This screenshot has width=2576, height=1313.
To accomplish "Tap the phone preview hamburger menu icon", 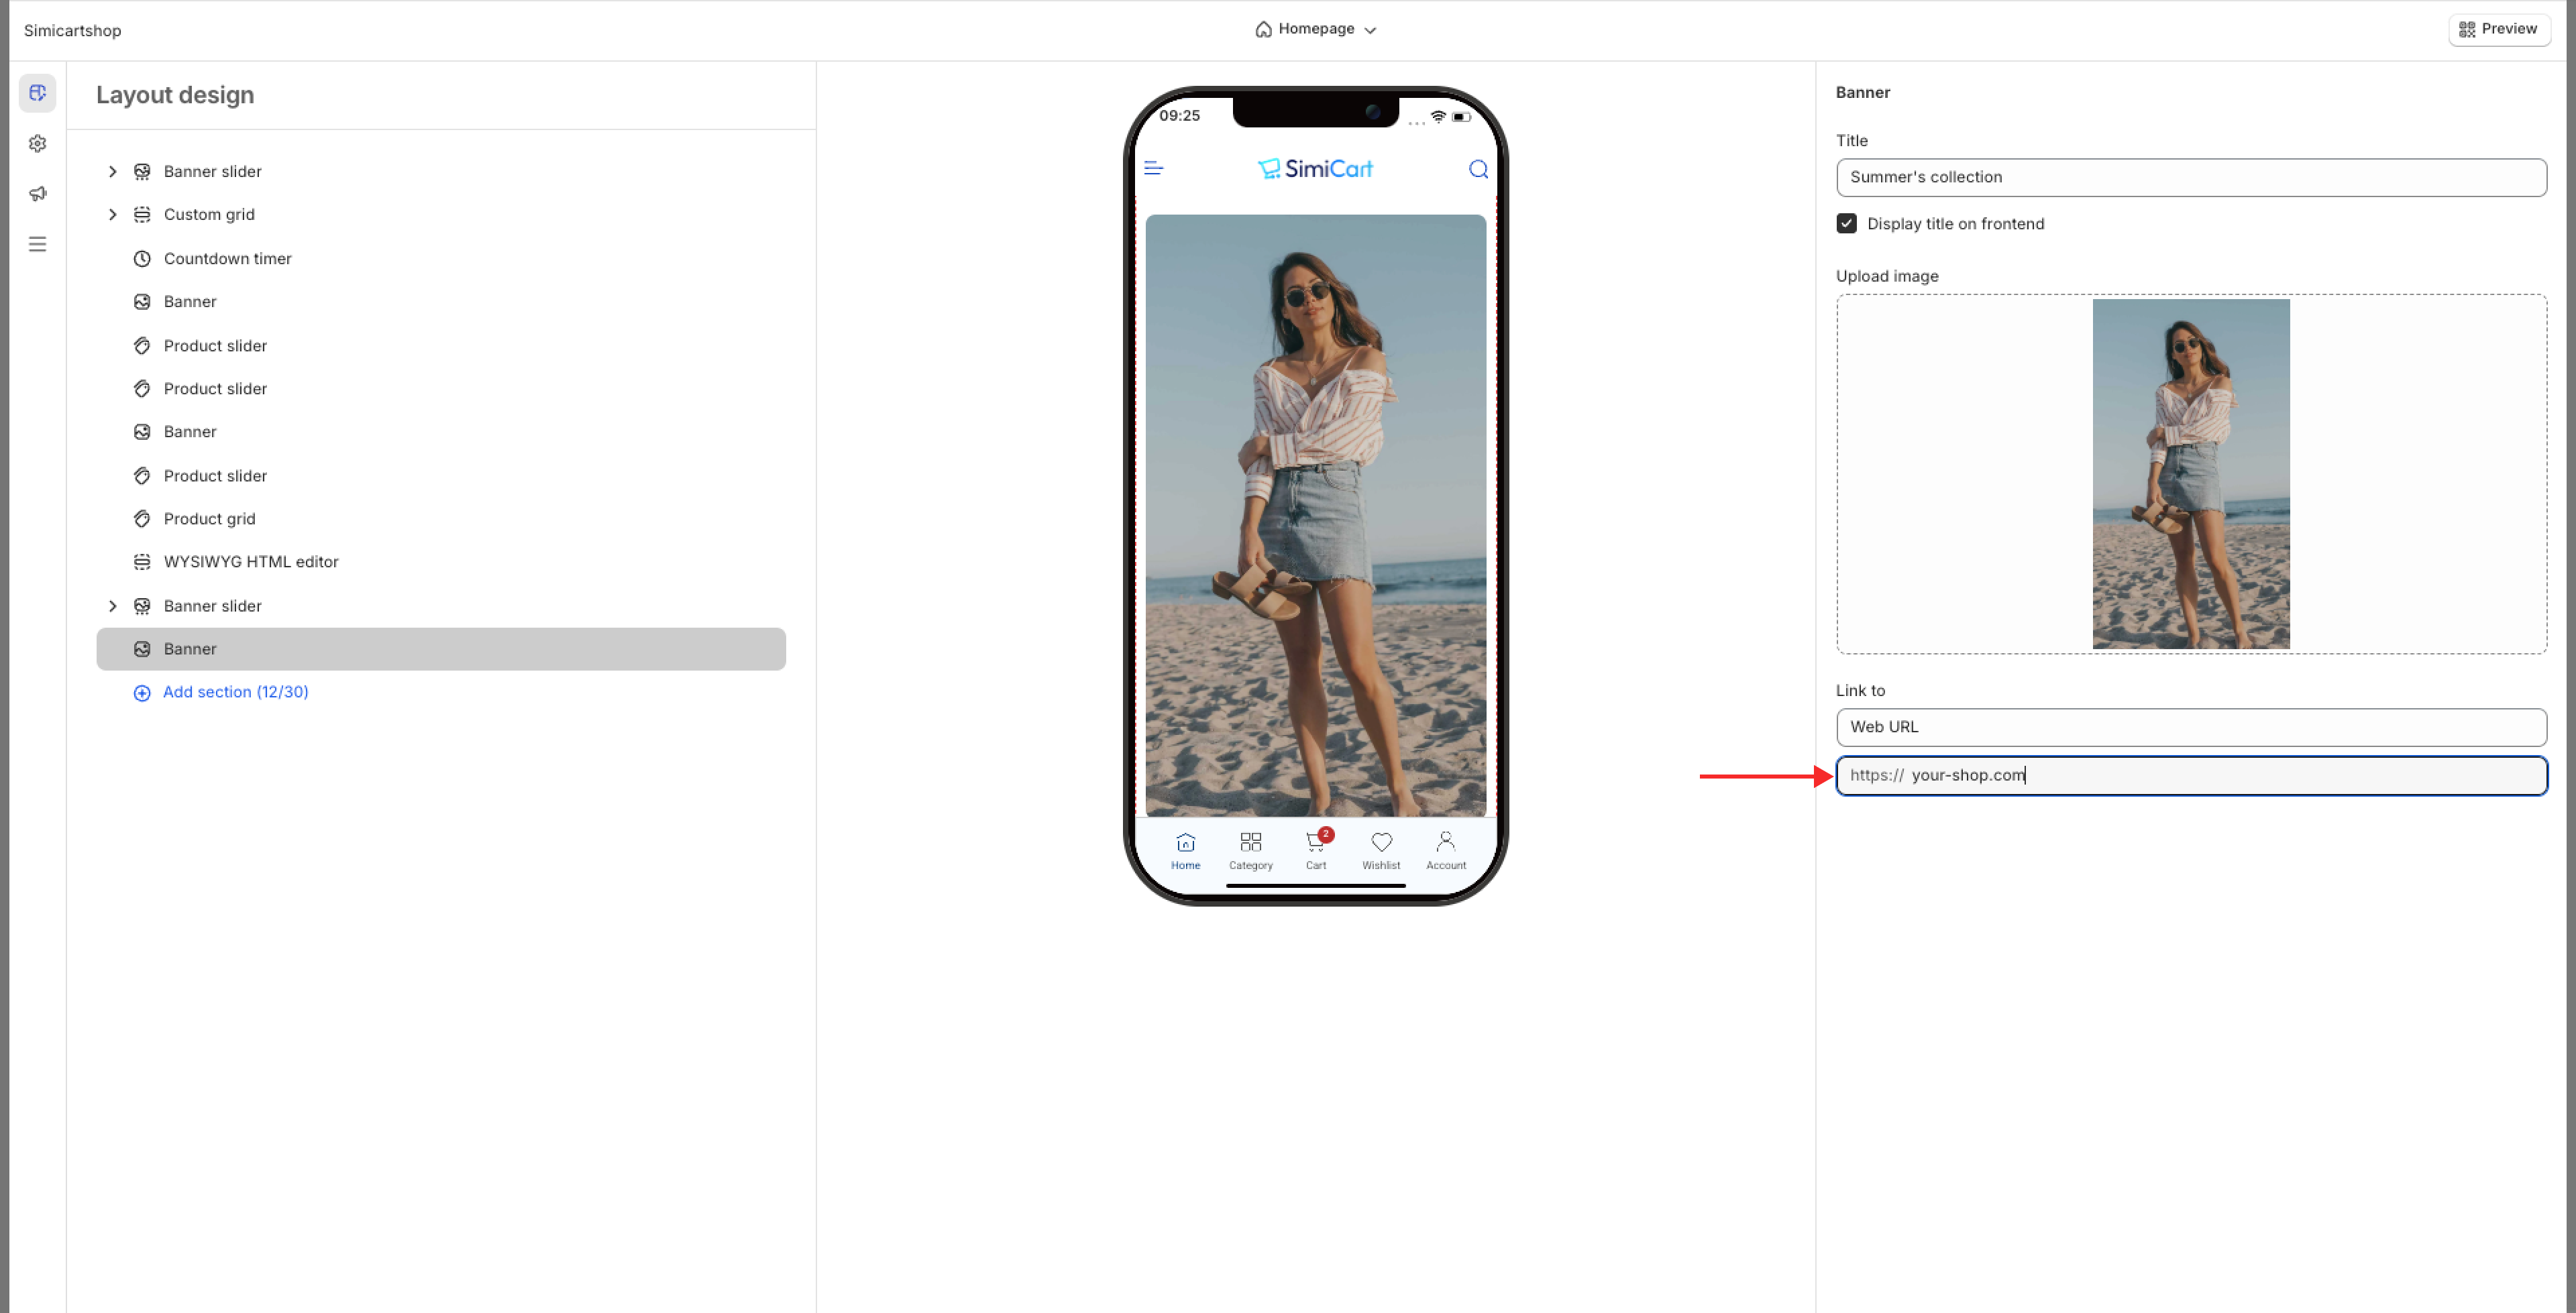I will [1153, 168].
